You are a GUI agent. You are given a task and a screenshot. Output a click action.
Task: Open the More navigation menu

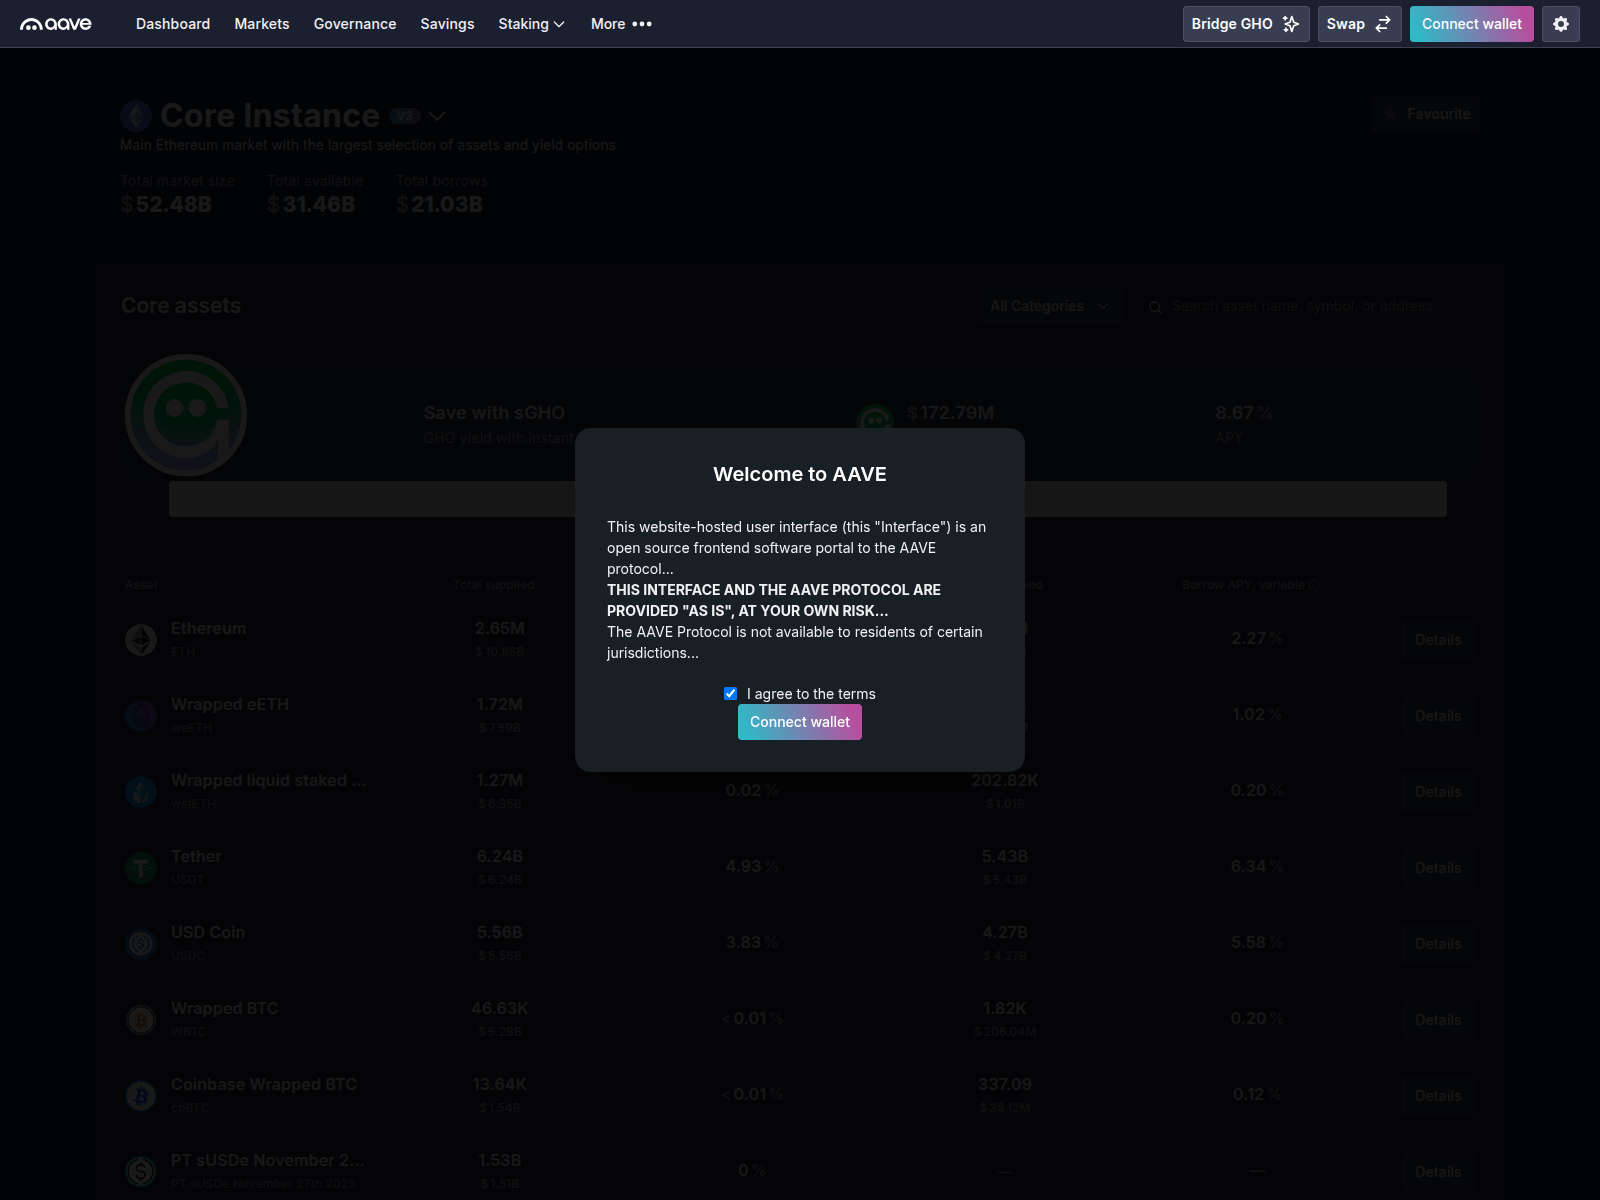click(620, 23)
